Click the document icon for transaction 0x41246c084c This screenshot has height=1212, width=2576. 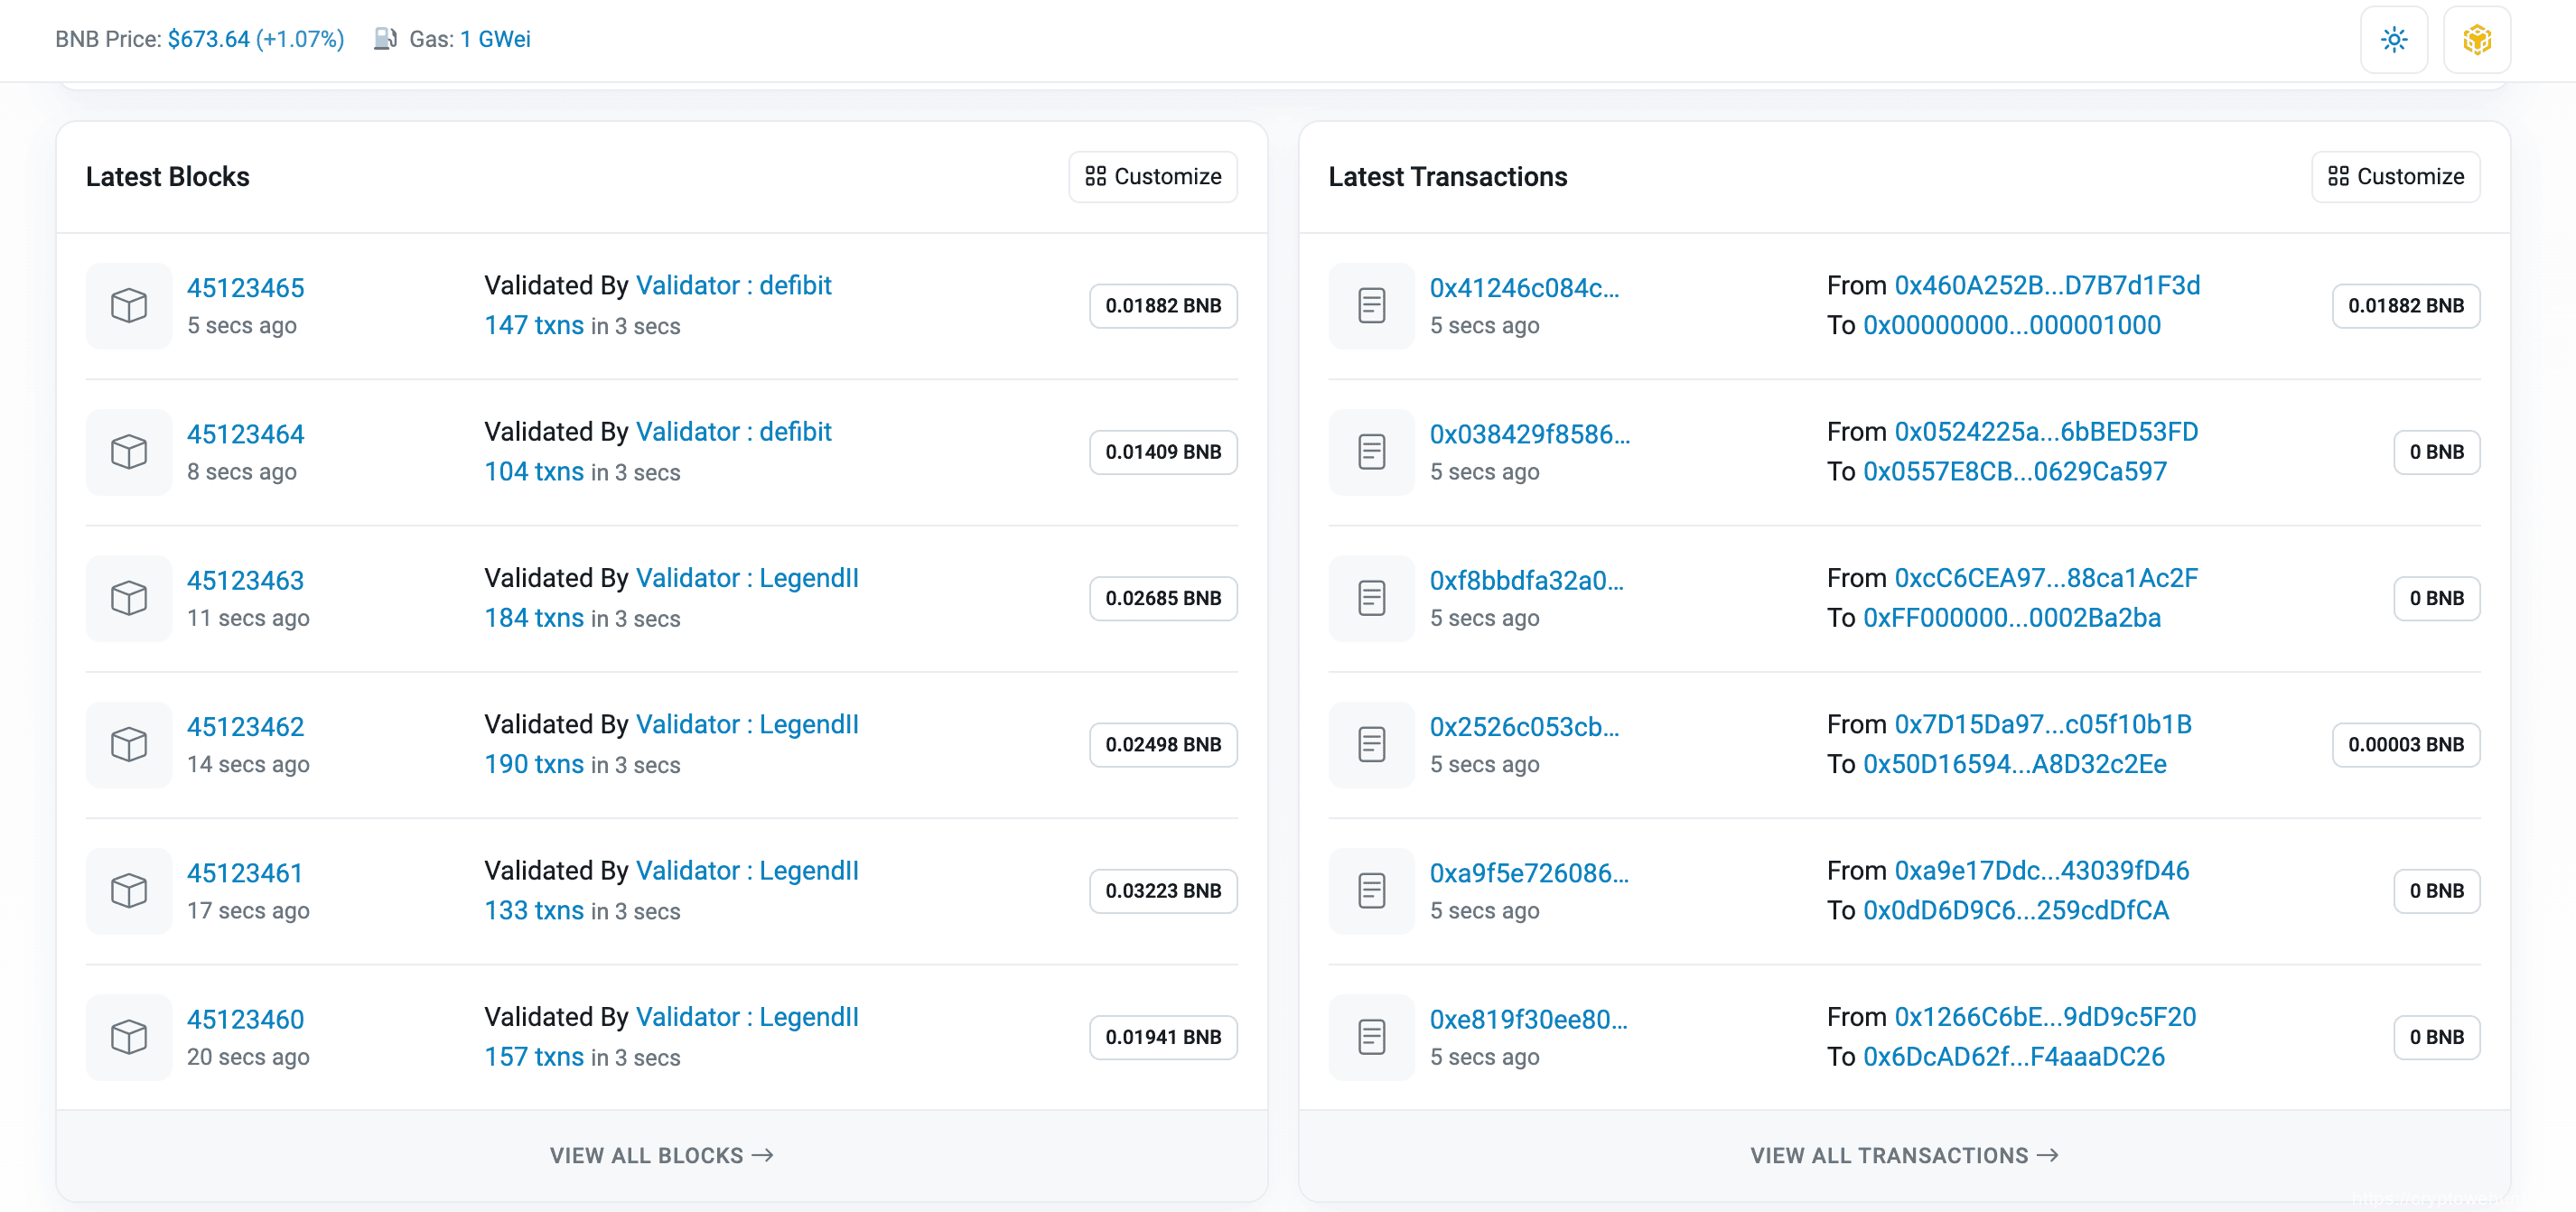1371,306
